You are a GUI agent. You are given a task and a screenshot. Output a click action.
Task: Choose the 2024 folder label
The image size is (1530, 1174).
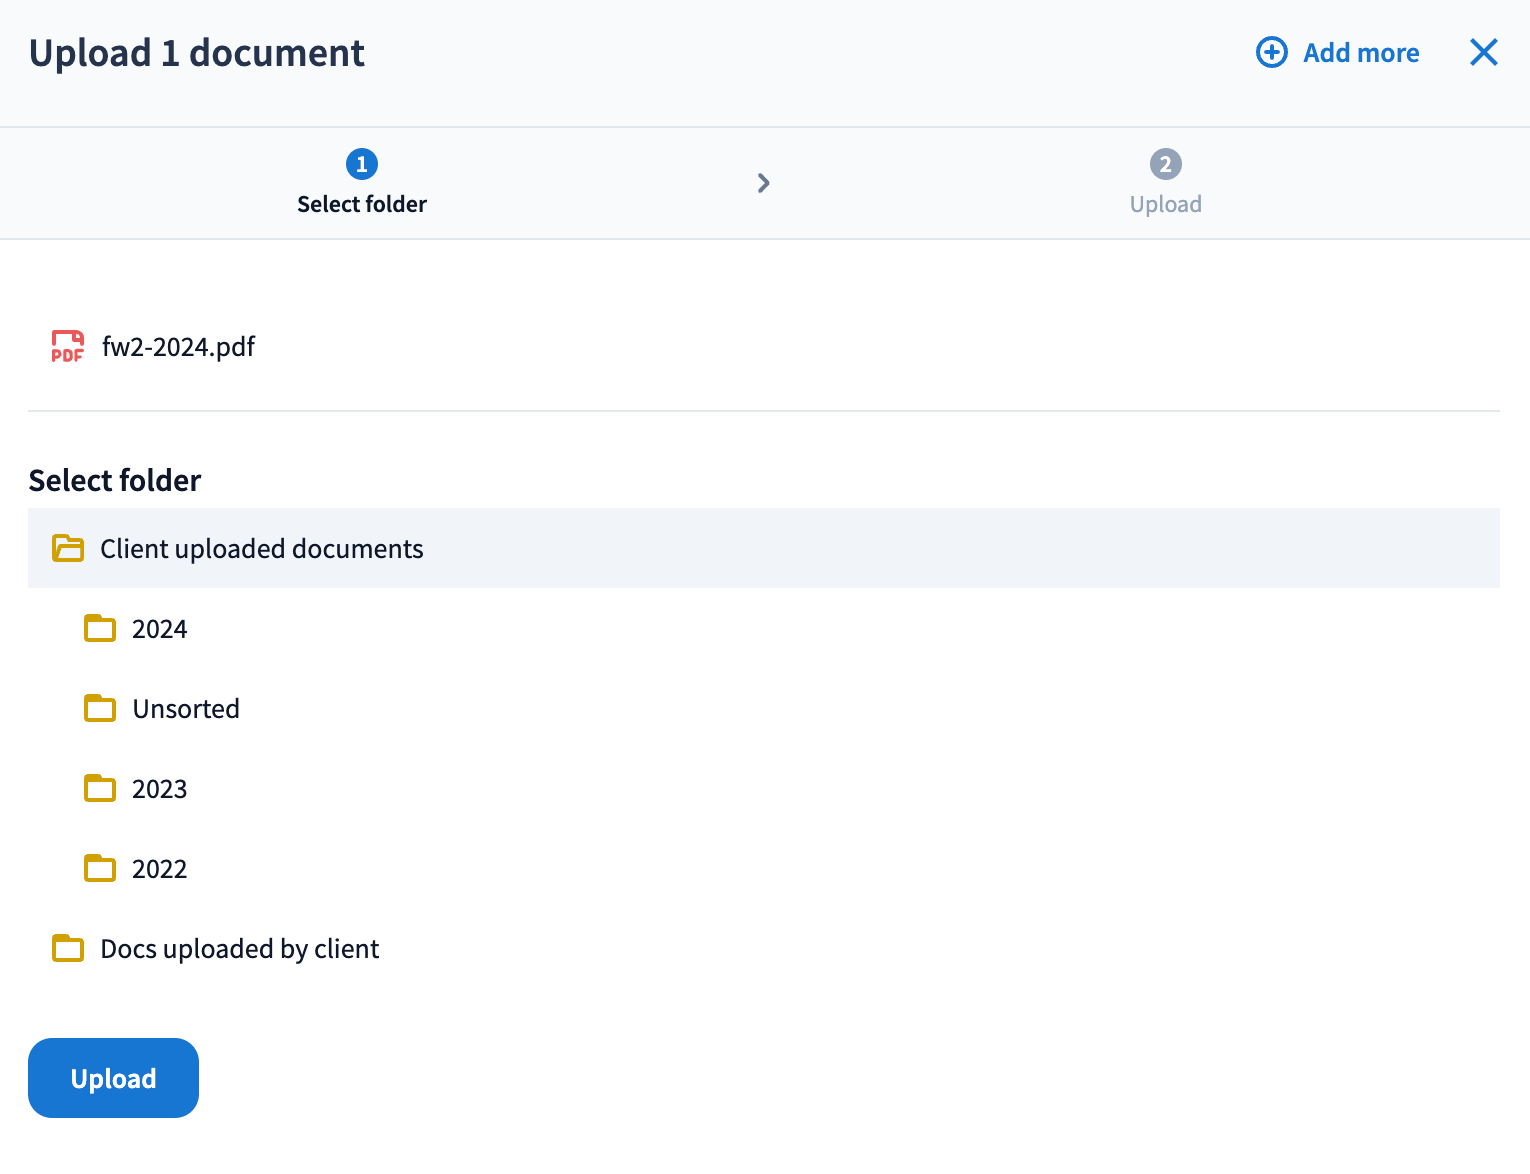[x=159, y=629]
